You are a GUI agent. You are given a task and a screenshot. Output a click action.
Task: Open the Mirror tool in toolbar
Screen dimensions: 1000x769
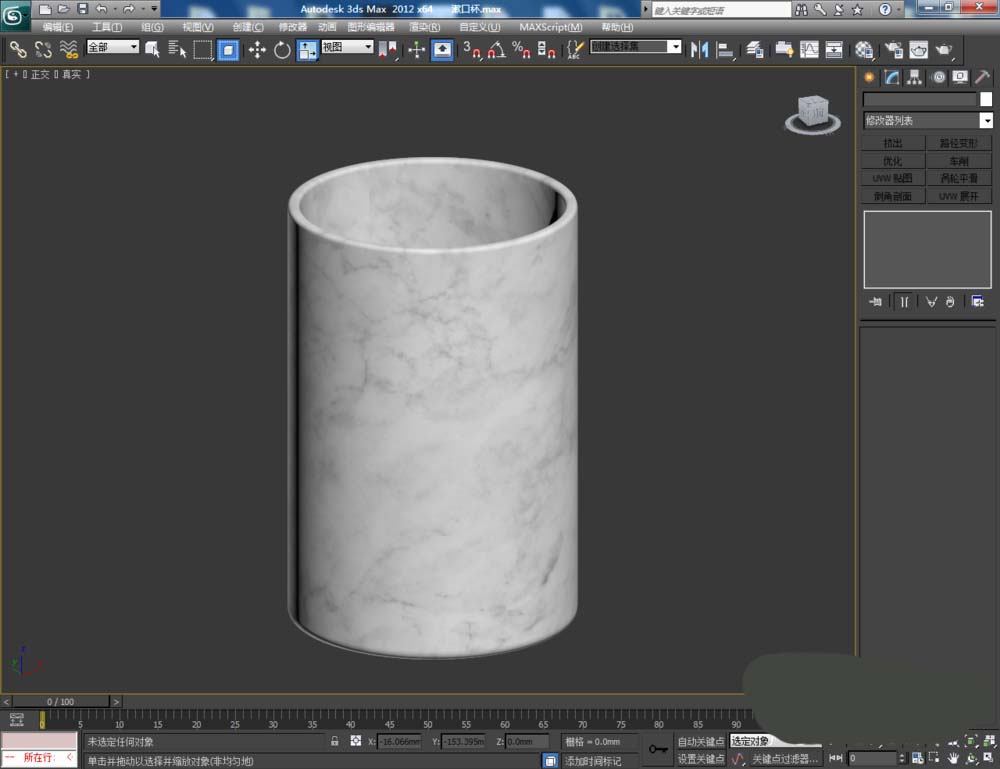click(699, 49)
